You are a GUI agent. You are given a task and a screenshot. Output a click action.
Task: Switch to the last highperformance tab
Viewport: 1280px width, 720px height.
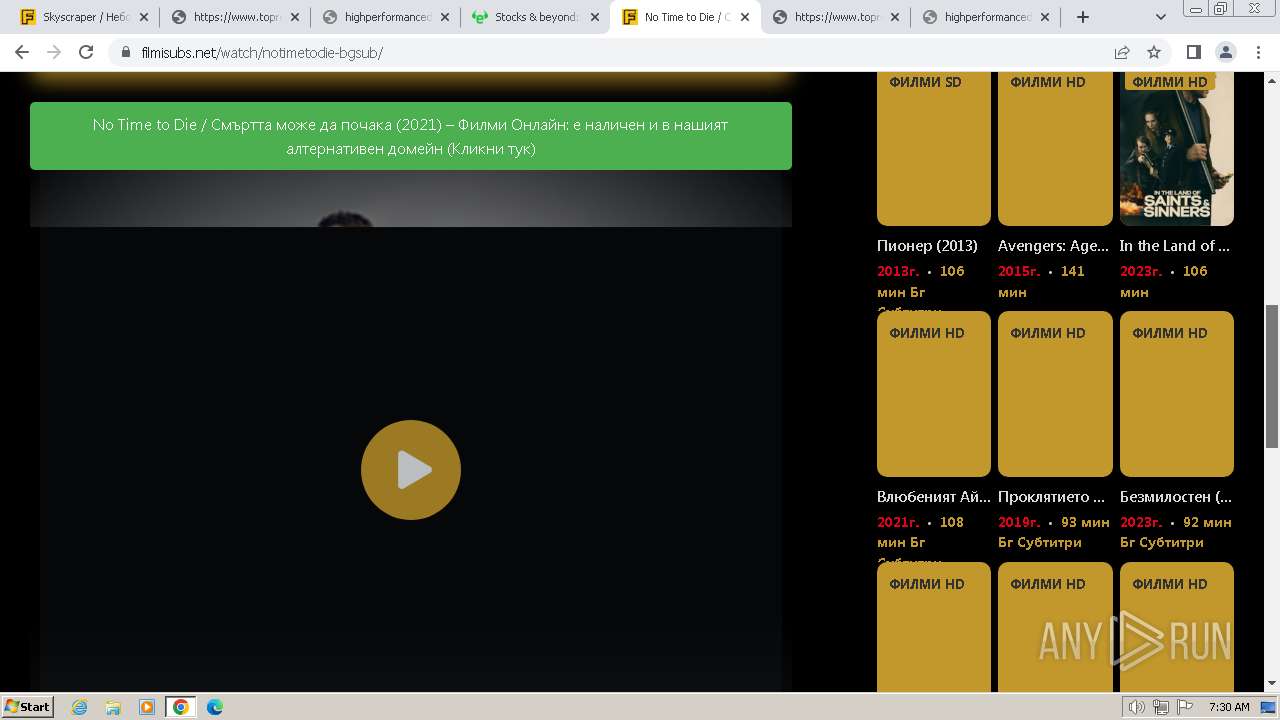tap(985, 17)
